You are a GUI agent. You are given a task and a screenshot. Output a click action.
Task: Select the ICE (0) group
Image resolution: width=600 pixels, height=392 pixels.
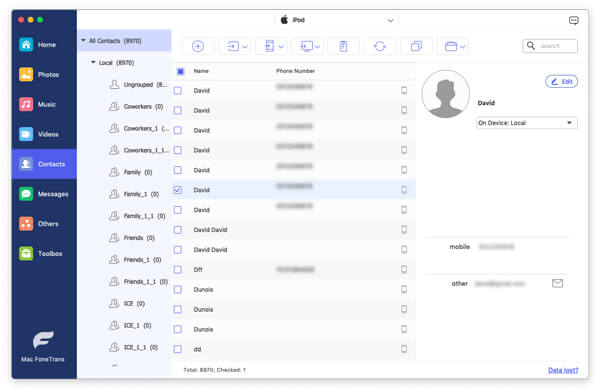click(x=127, y=304)
